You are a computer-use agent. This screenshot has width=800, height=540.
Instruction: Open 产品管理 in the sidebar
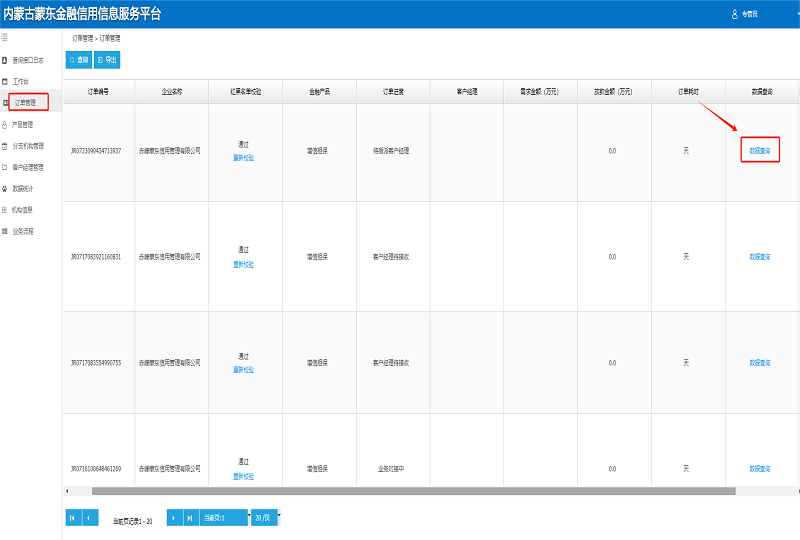[22, 125]
